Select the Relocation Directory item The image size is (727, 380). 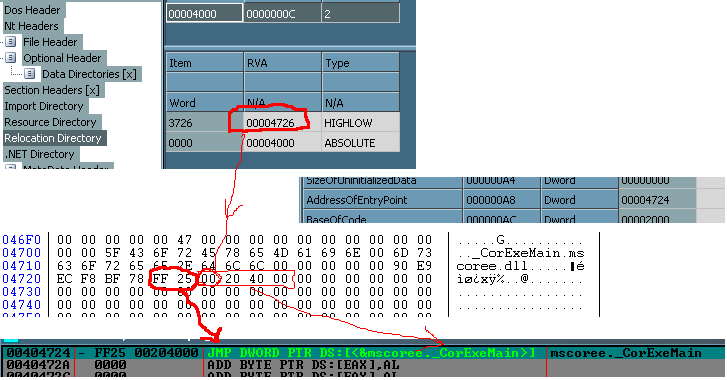(53, 138)
